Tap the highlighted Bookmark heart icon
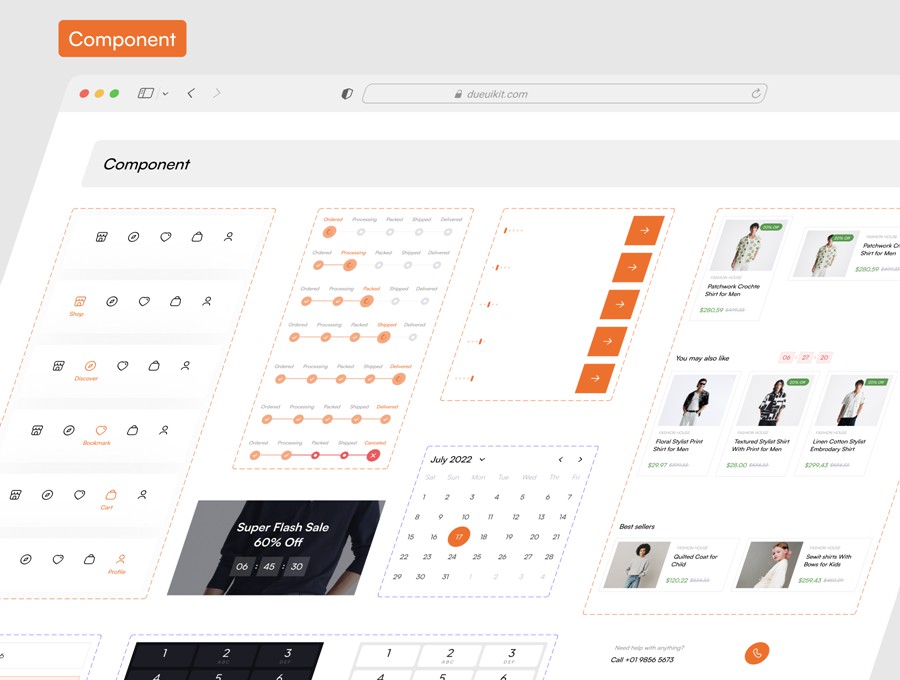Viewport: 900px width, 680px height. tap(100, 430)
